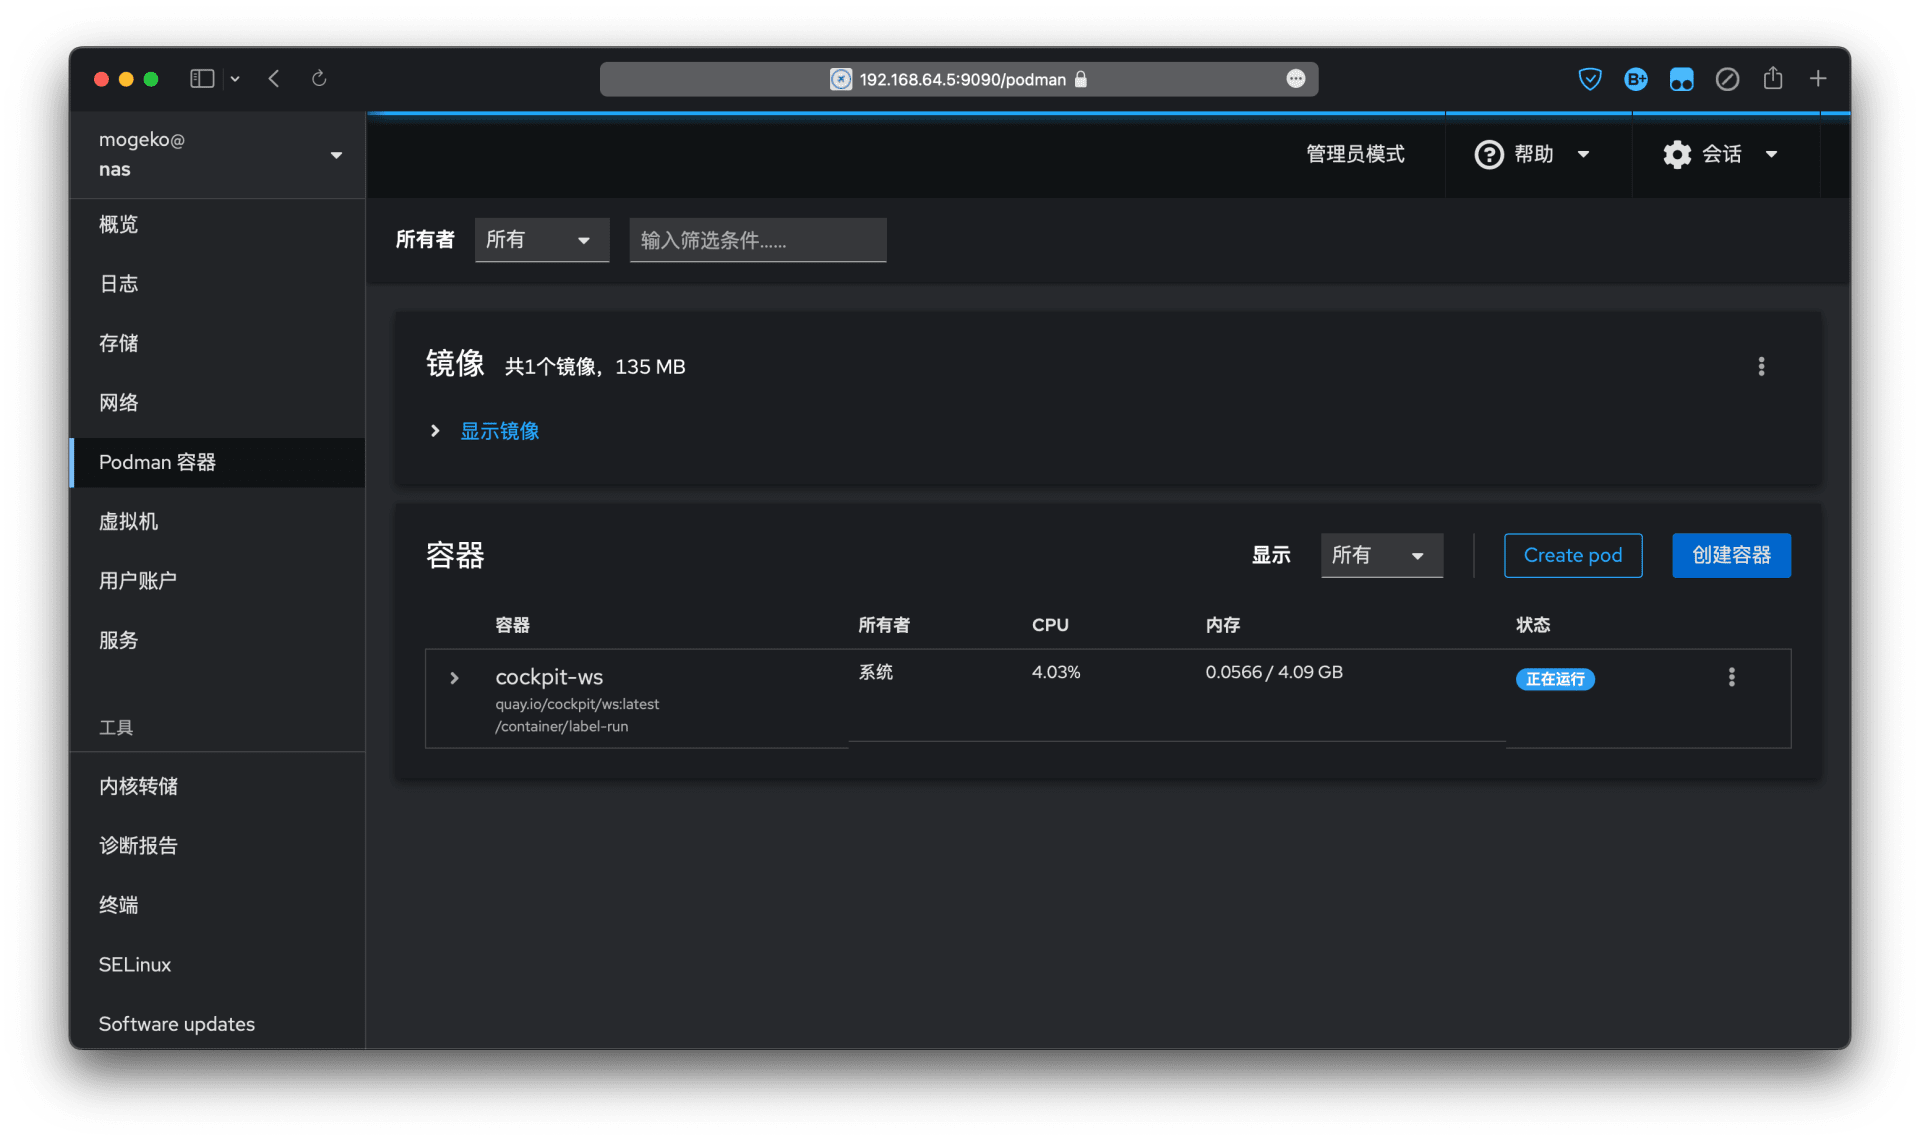Image resolution: width=1920 pixels, height=1141 pixels.
Task: Open the owner (所有者) filter dropdown
Action: click(541, 240)
